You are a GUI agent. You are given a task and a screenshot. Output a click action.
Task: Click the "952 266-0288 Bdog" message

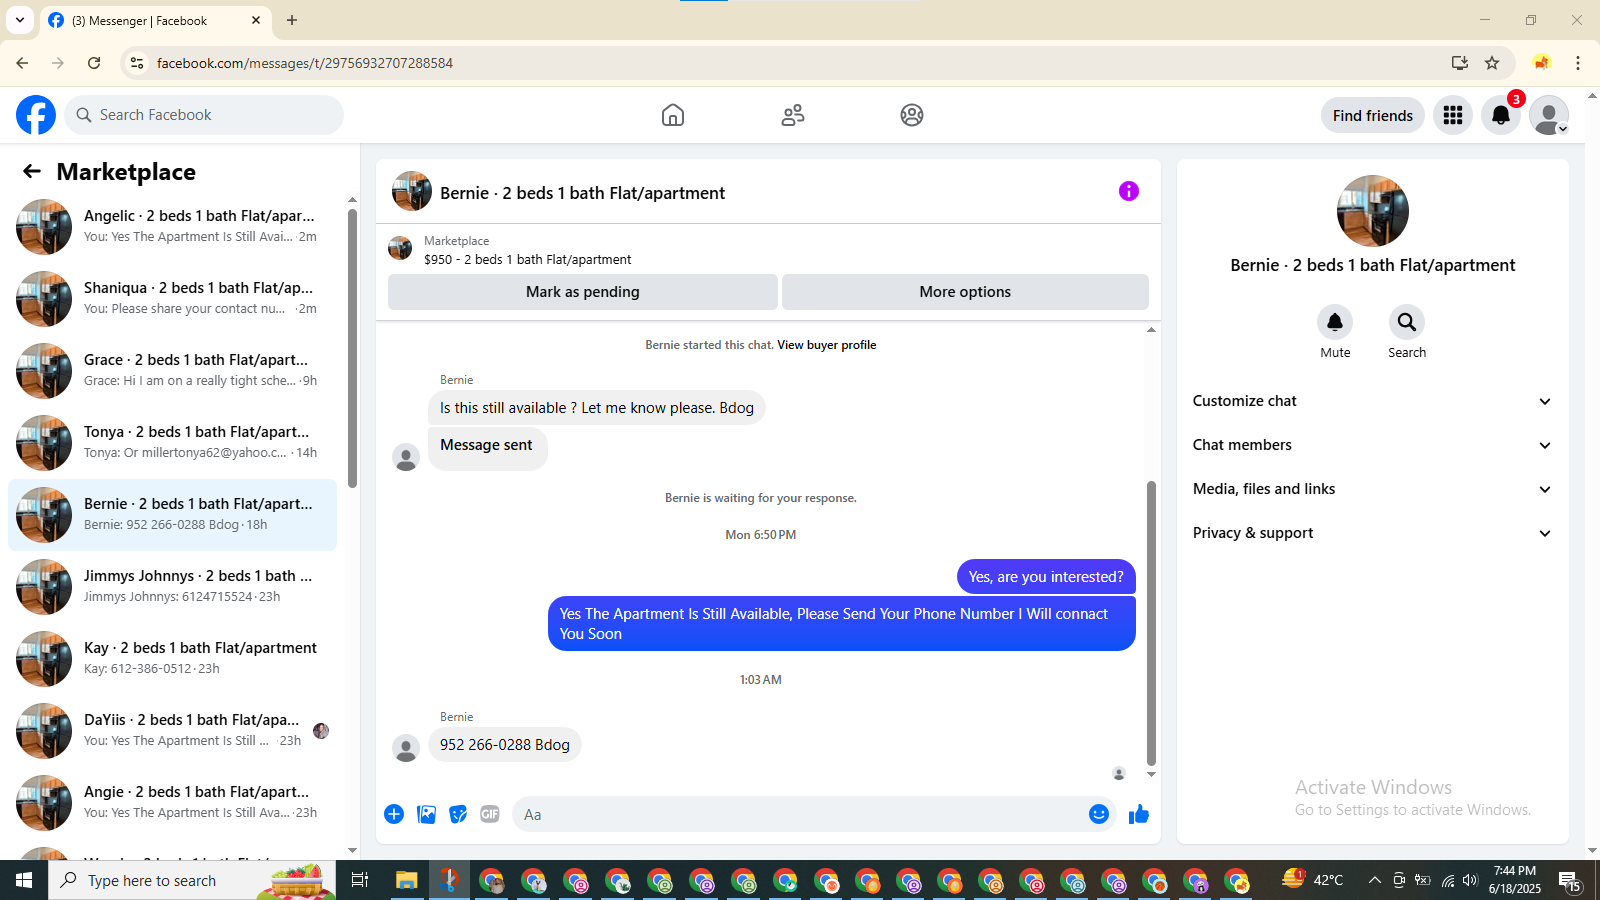(x=505, y=745)
